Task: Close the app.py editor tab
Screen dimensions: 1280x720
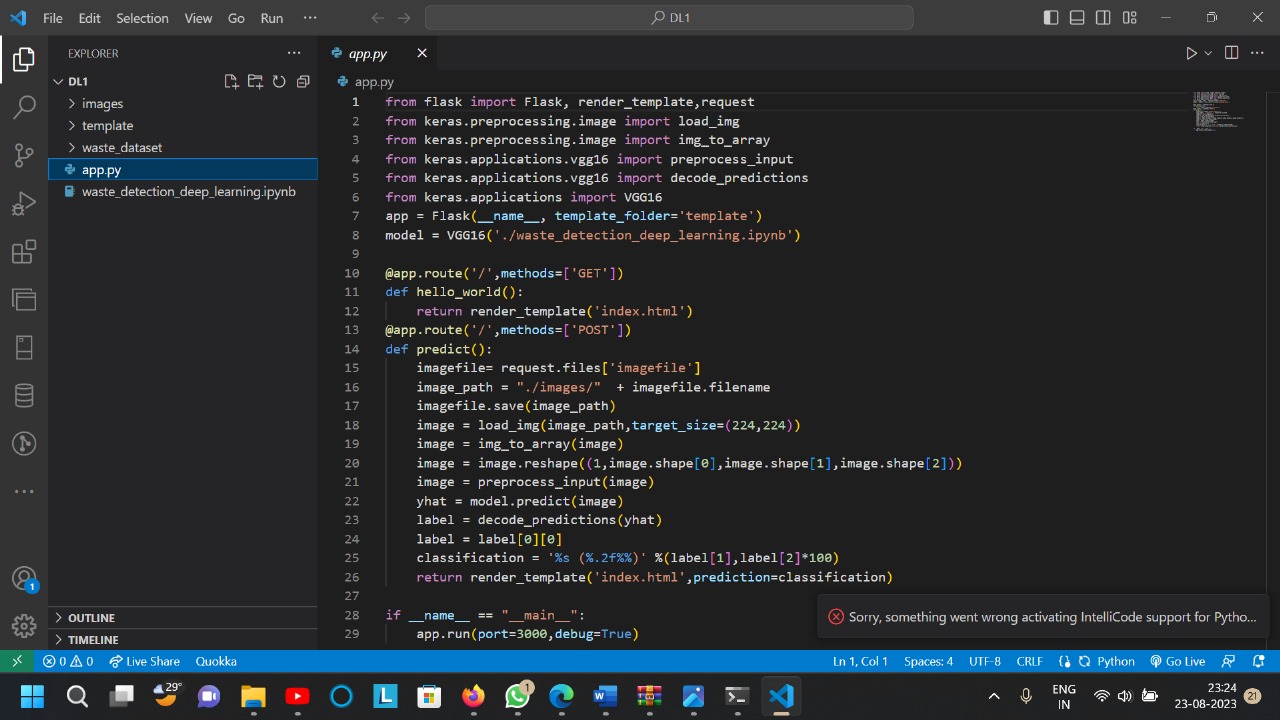Action: (x=422, y=53)
